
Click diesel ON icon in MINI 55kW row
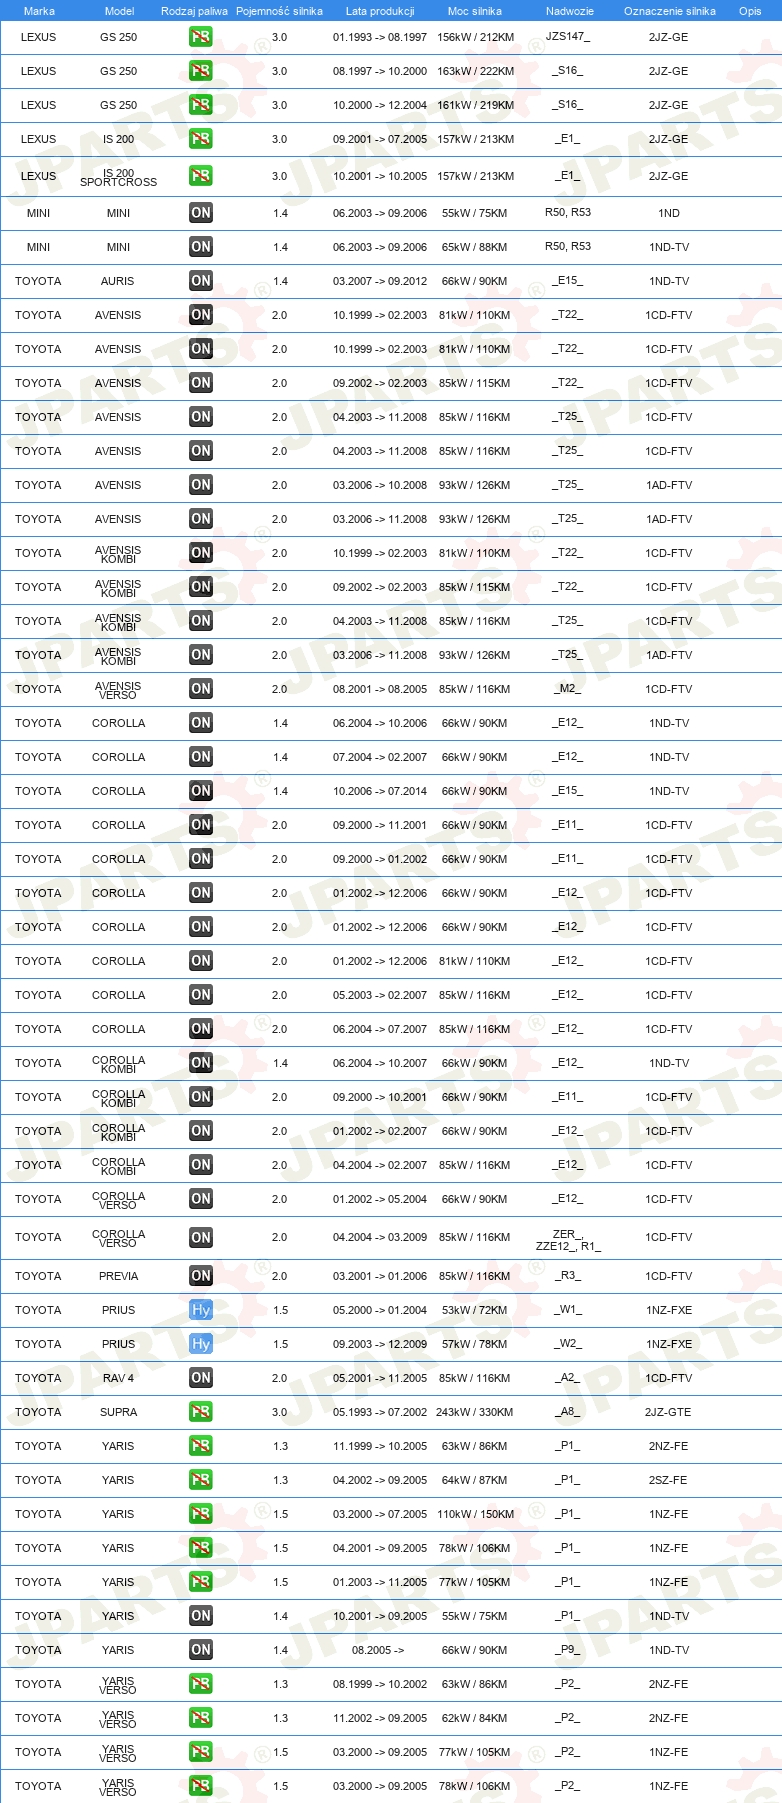pos(201,213)
